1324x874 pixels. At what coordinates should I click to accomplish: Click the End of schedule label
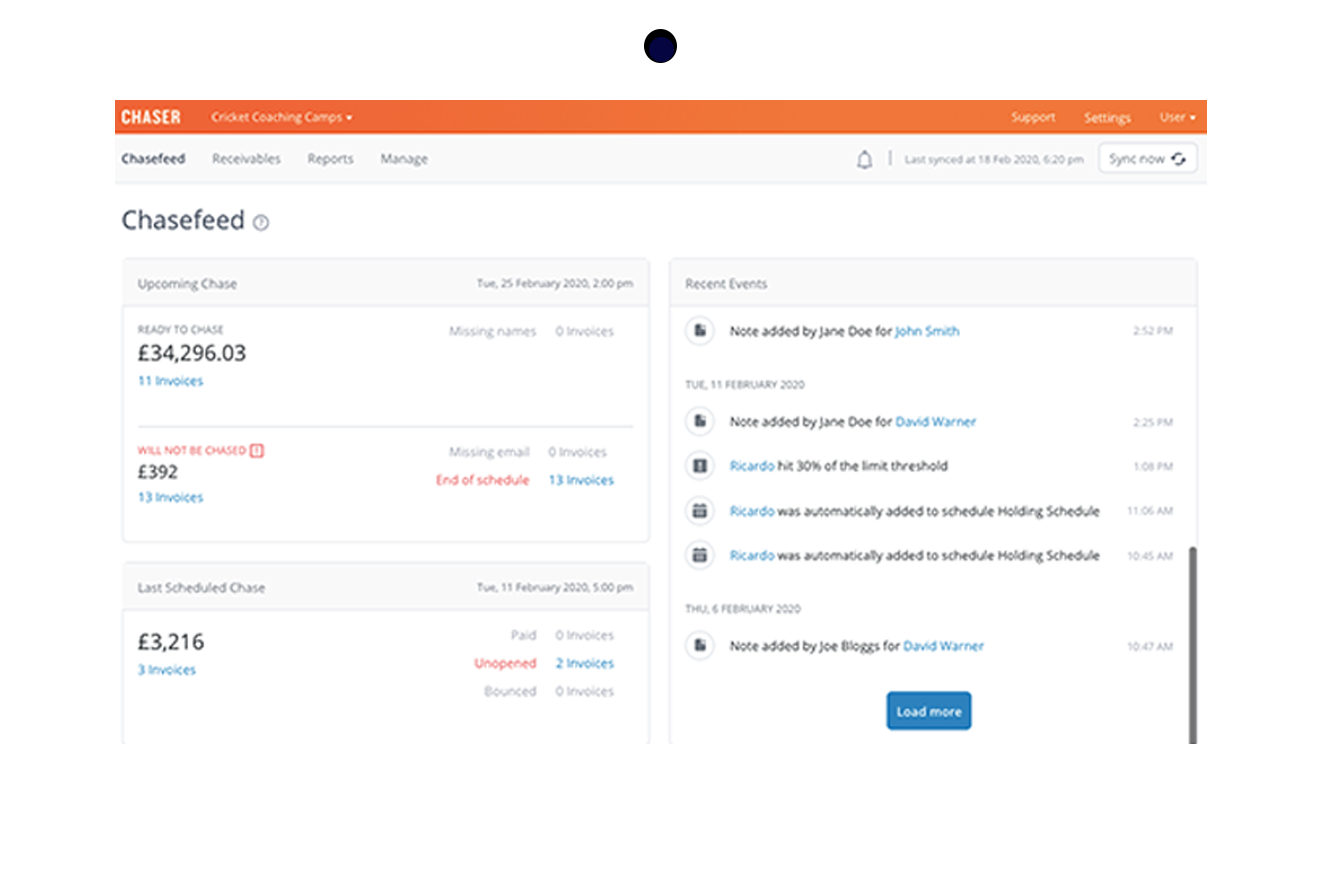click(482, 480)
